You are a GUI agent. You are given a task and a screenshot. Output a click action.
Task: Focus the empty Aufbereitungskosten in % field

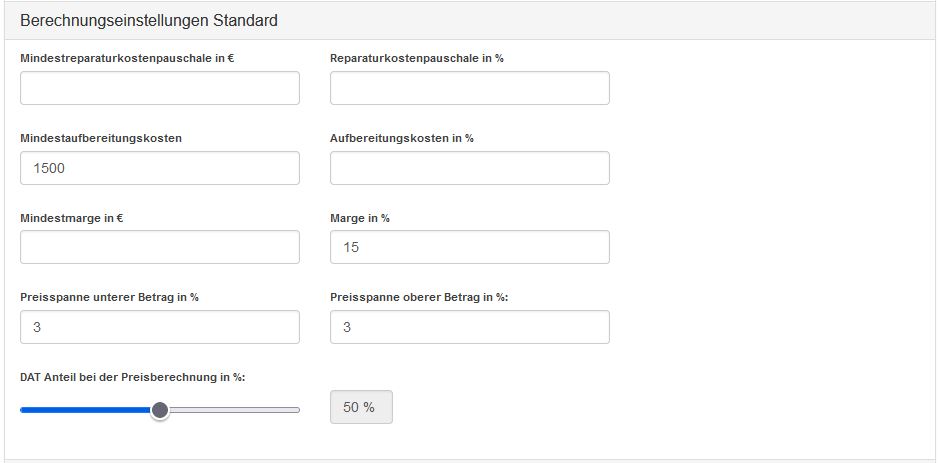coord(469,168)
